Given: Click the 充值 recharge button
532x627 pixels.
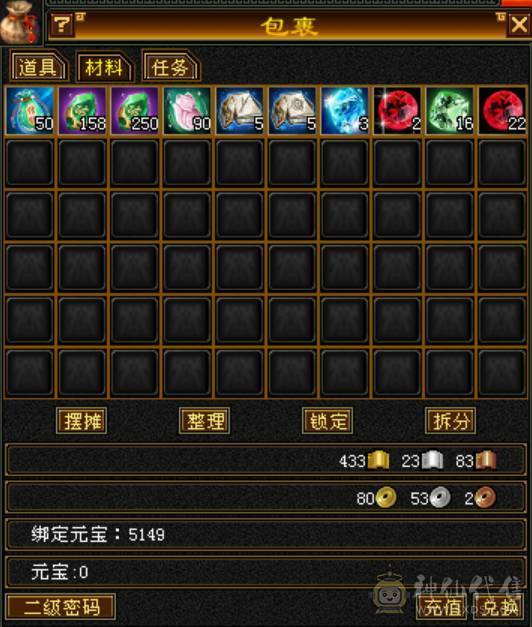Looking at the screenshot, I should 442,607.
